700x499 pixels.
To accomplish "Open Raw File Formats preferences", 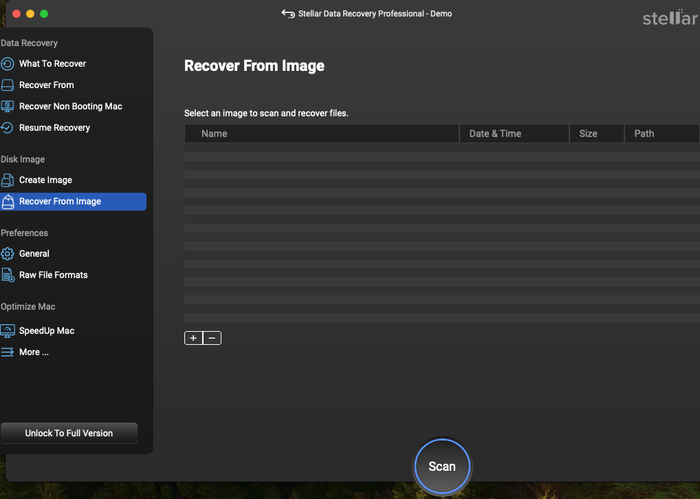I will point(53,275).
